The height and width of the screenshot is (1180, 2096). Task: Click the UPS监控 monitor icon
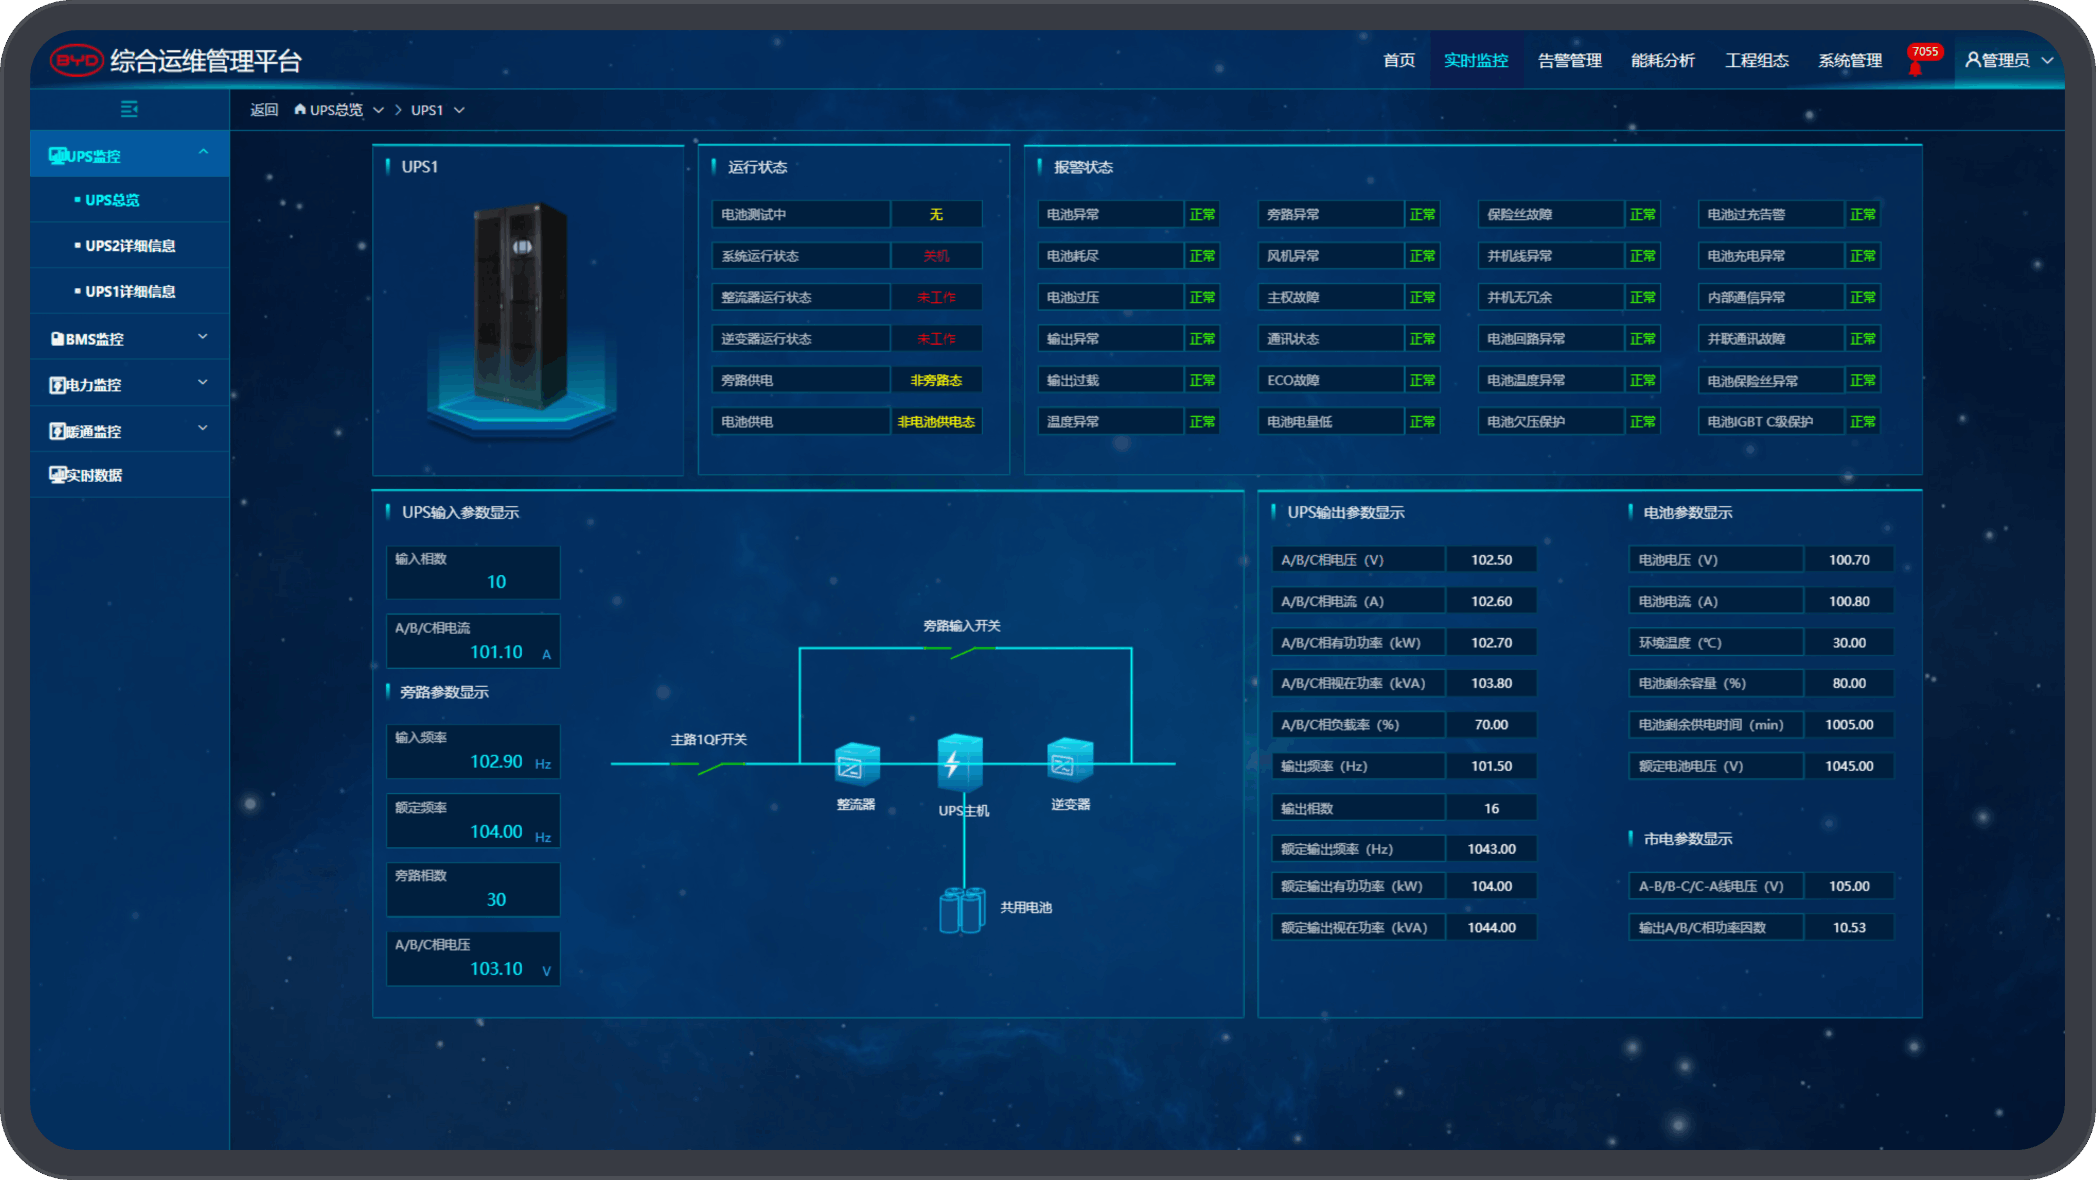tap(58, 155)
